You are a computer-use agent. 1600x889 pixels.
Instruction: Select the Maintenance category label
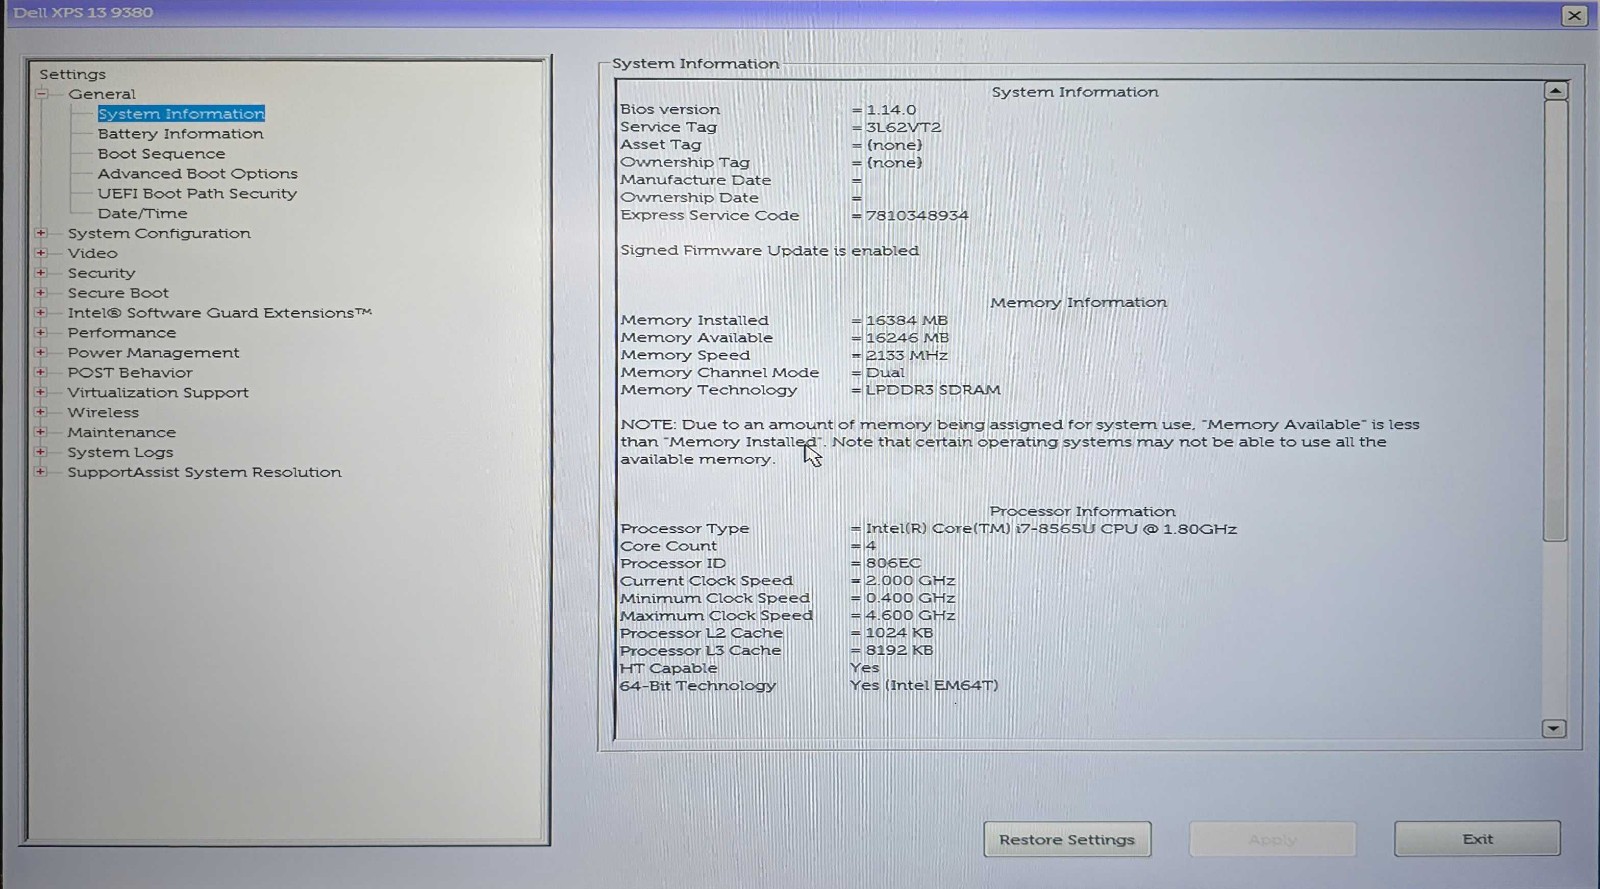(121, 433)
